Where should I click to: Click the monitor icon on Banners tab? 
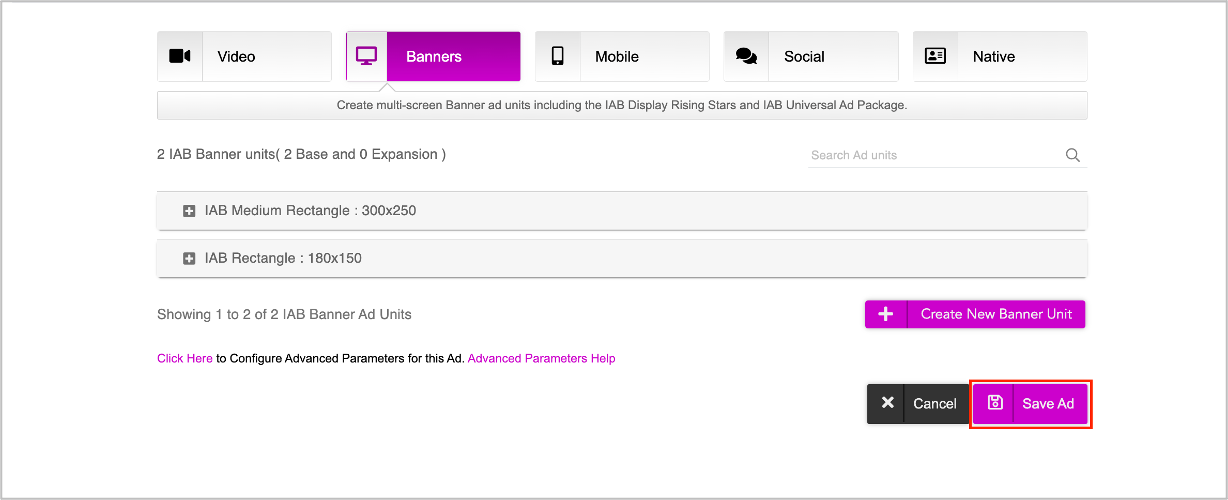pos(367,56)
